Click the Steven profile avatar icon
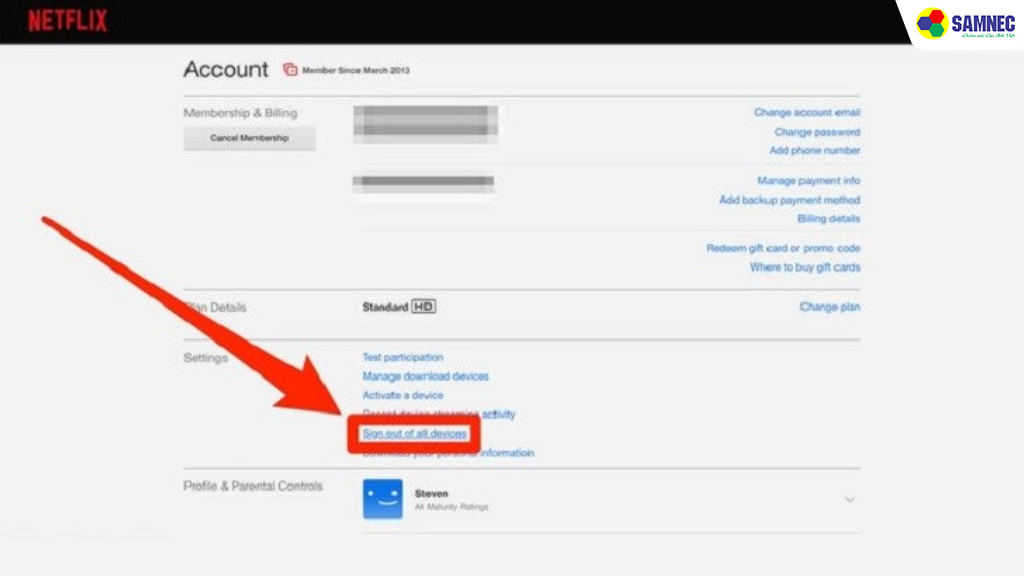This screenshot has height=576, width=1024. point(382,499)
